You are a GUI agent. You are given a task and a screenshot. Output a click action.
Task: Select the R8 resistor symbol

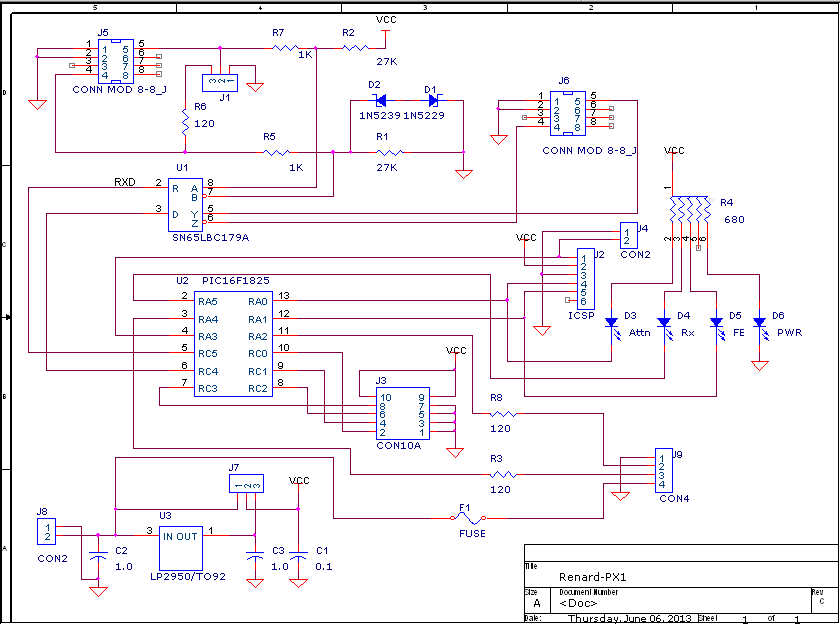tap(503, 414)
